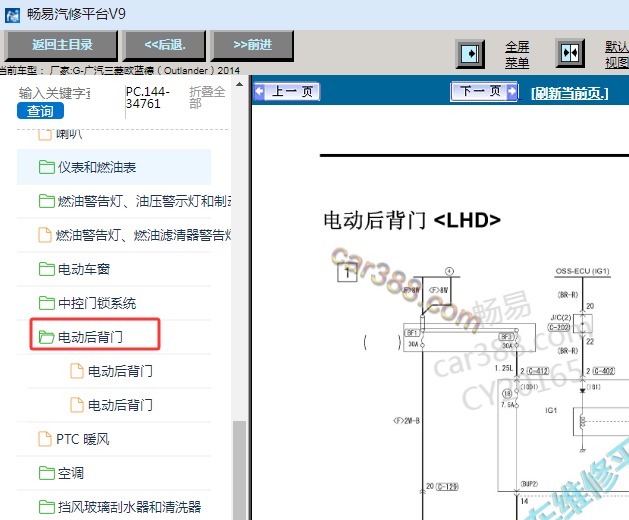The height and width of the screenshot is (520, 629).
Task: Click folder icon of 中控门锁系统
Action: [47, 303]
